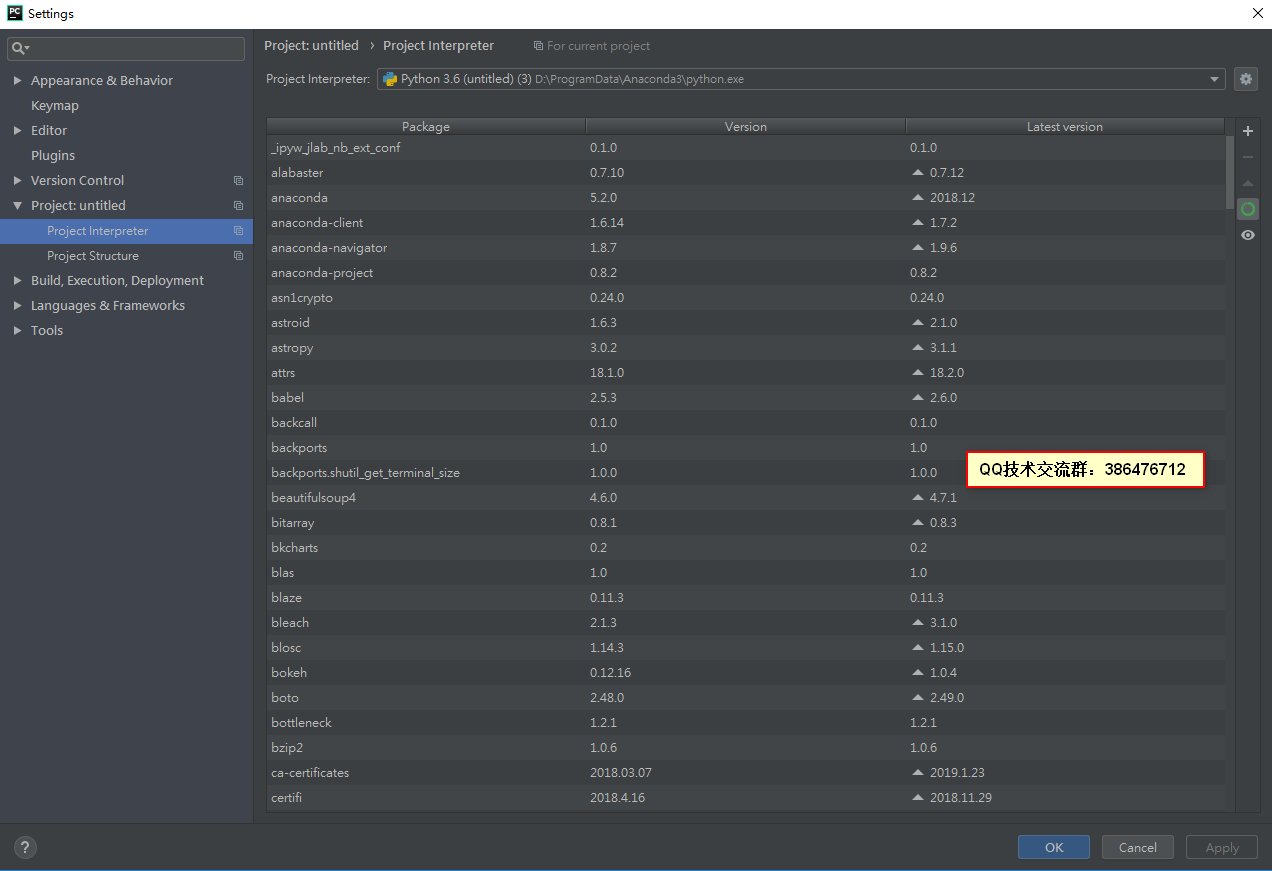Click the minus icon to uninstall a package

1247,157
